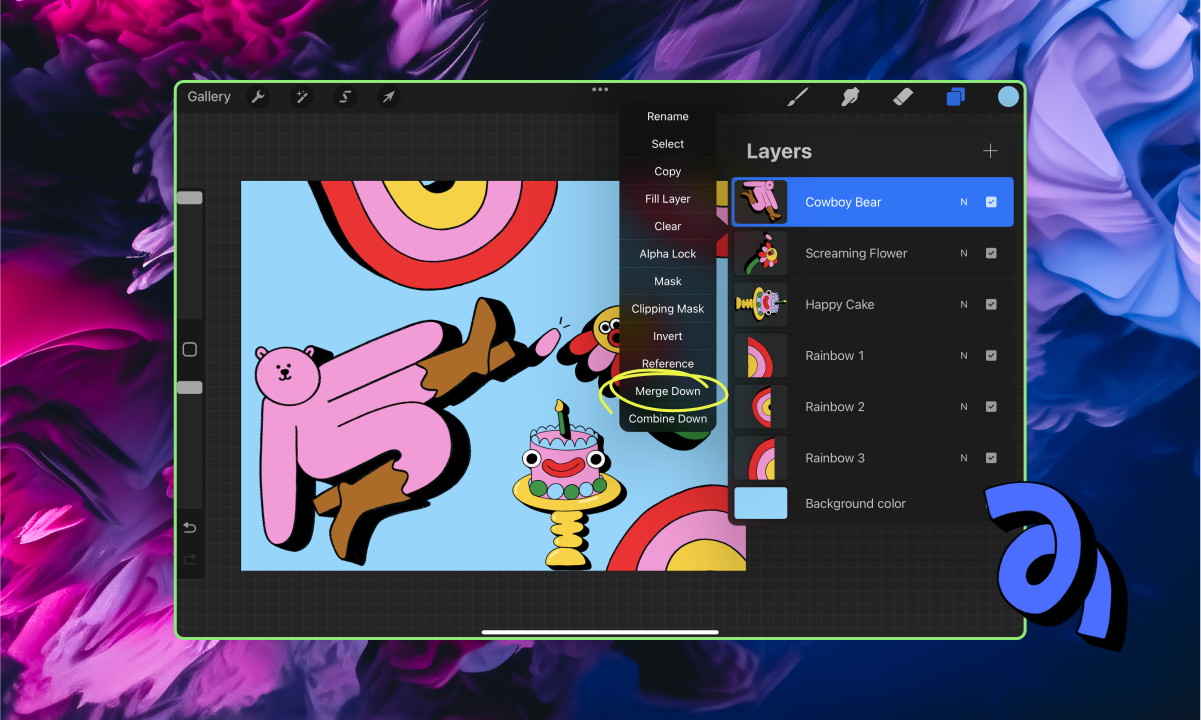1201x720 pixels.
Task: Select the Eraser tool
Action: pyautogui.click(x=902, y=96)
